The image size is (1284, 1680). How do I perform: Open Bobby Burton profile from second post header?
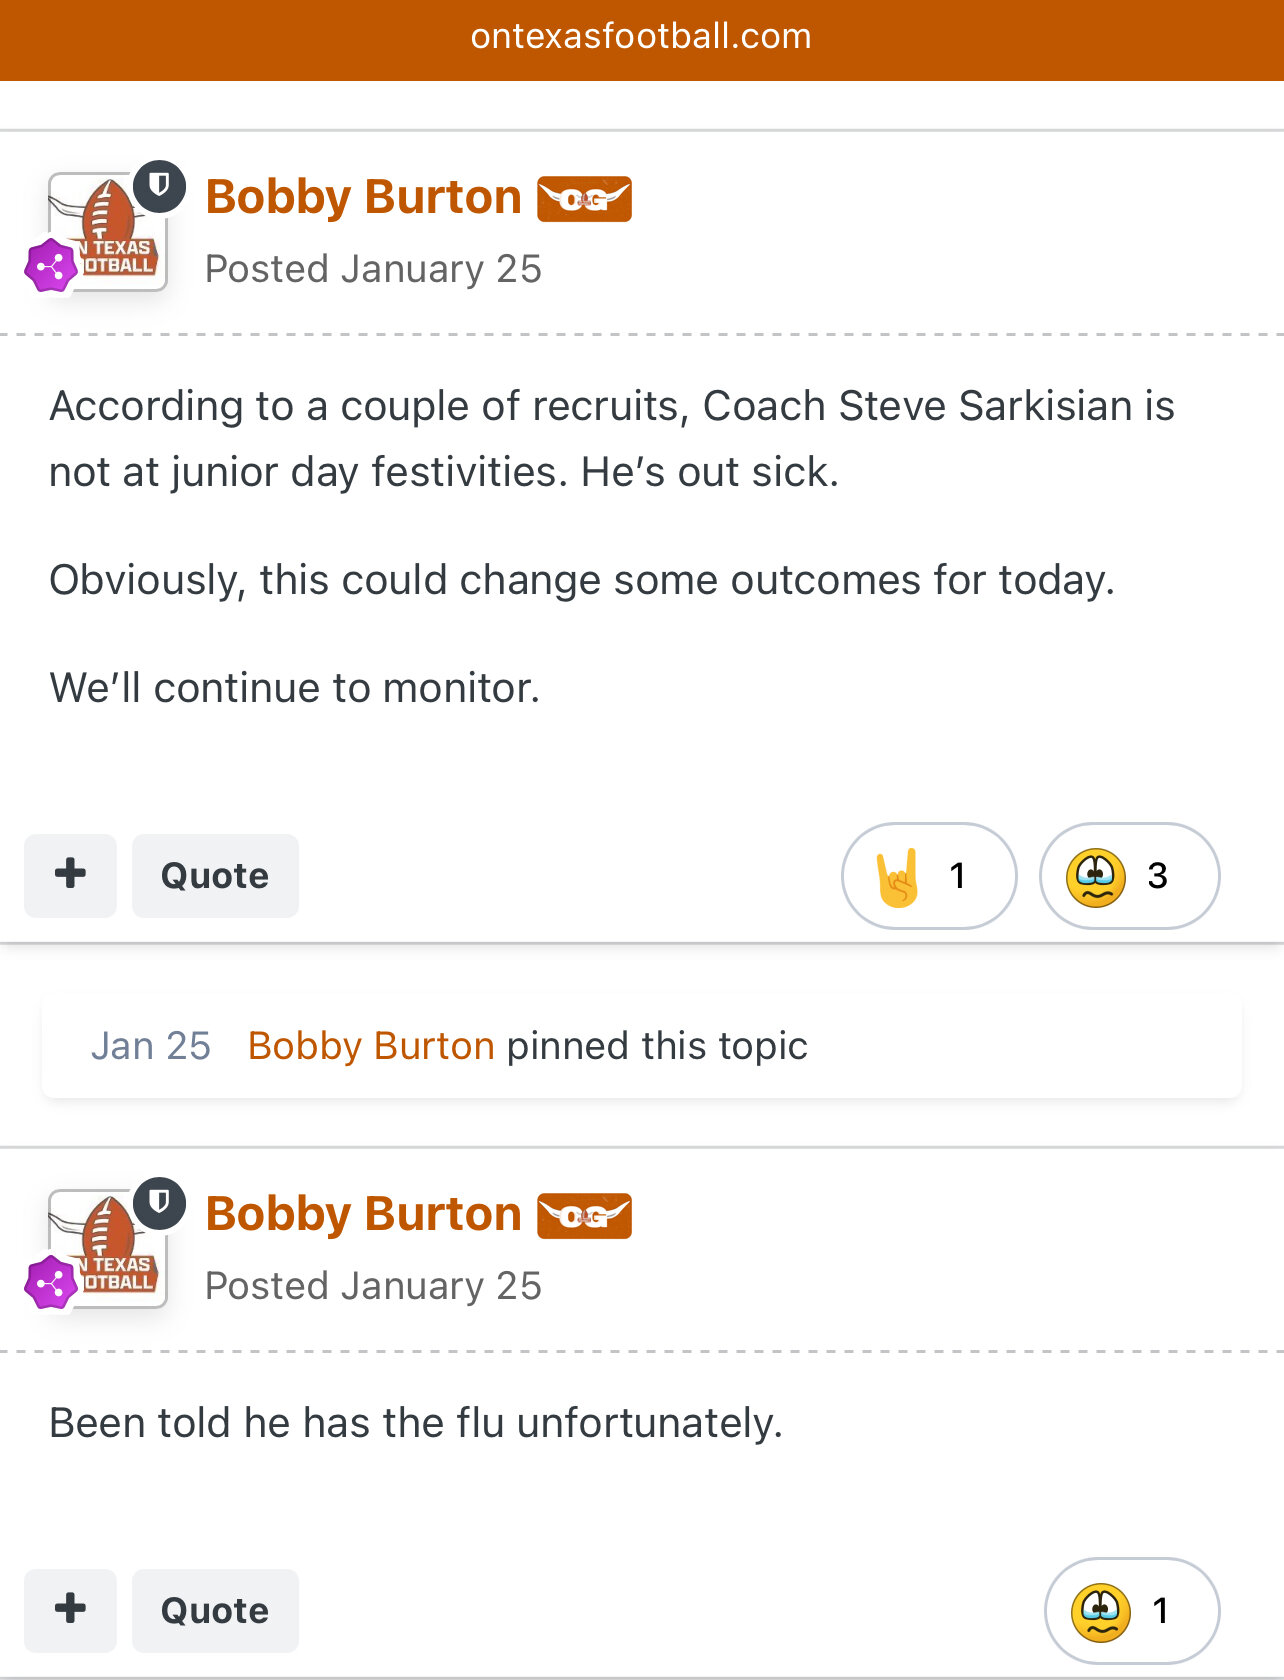363,1214
